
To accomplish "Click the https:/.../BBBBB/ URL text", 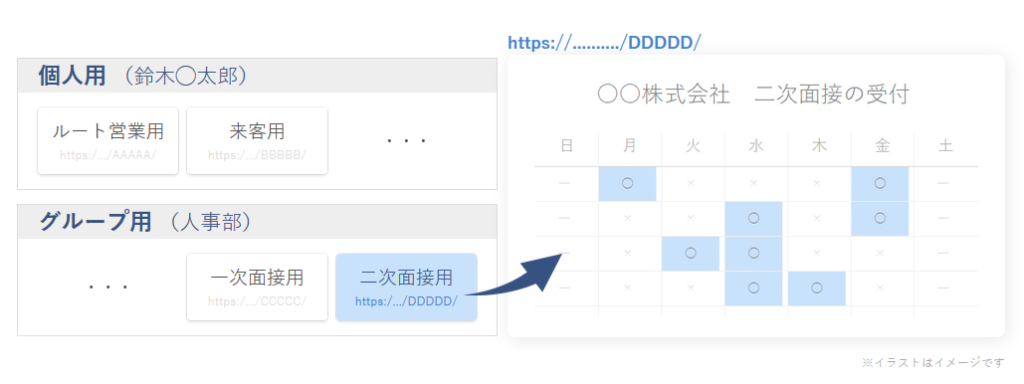I will (257, 155).
